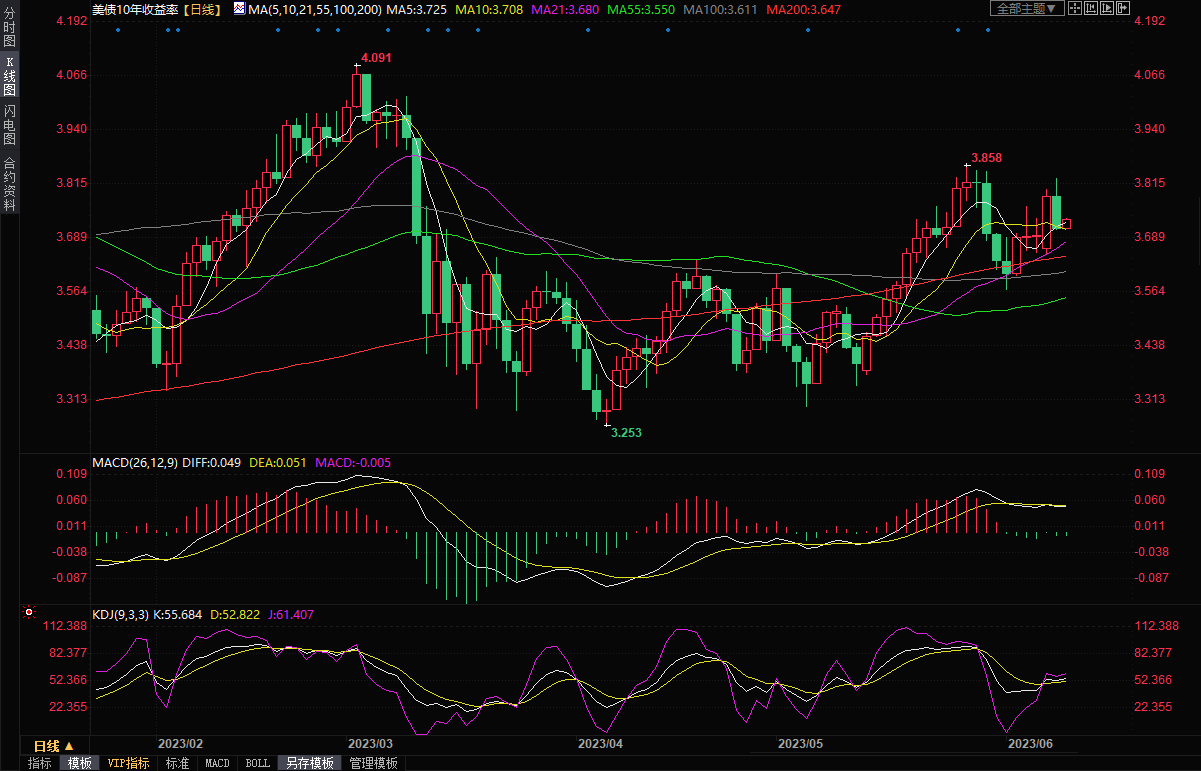Click the range measurement icon beside the crosshair
Image resolution: width=1201 pixels, height=771 pixels.
(x=1089, y=8)
